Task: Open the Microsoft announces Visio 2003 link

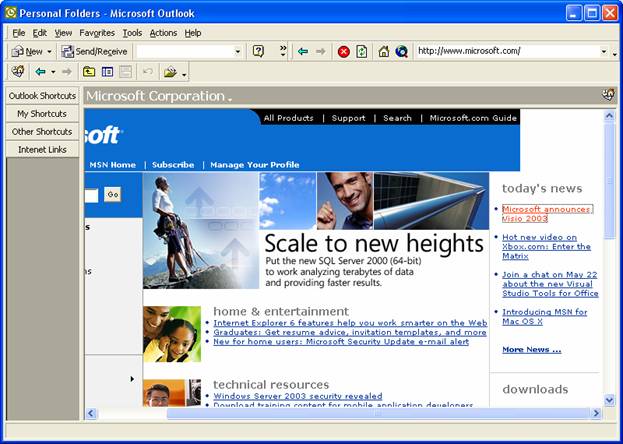Action: pos(547,214)
